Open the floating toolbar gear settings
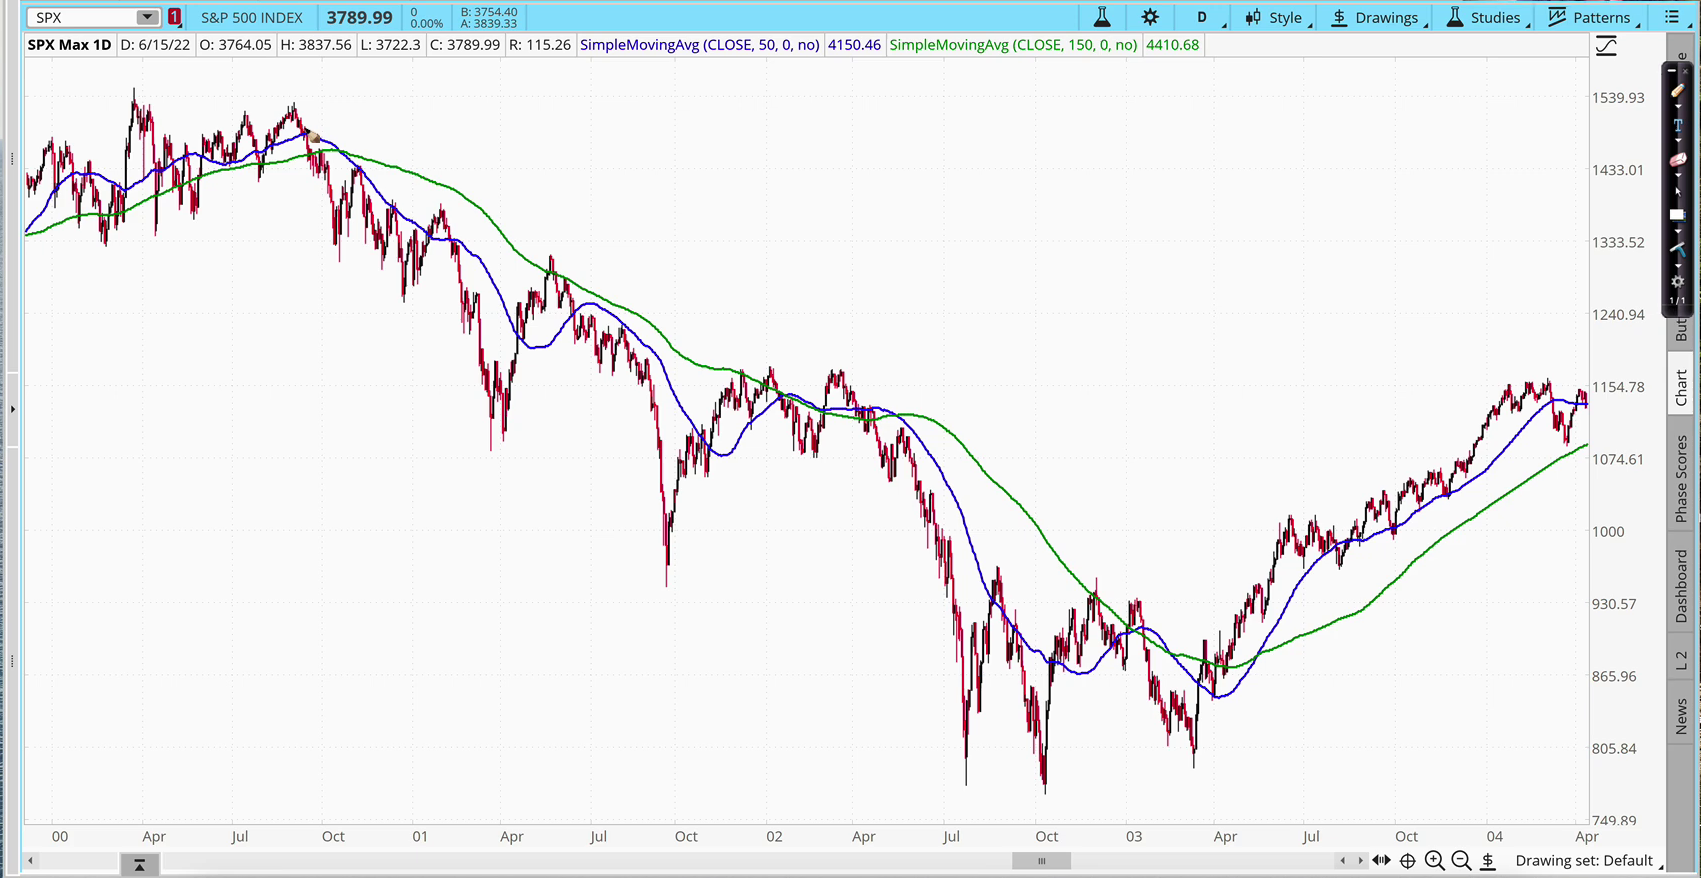The height and width of the screenshot is (878, 1701). pyautogui.click(x=1678, y=281)
